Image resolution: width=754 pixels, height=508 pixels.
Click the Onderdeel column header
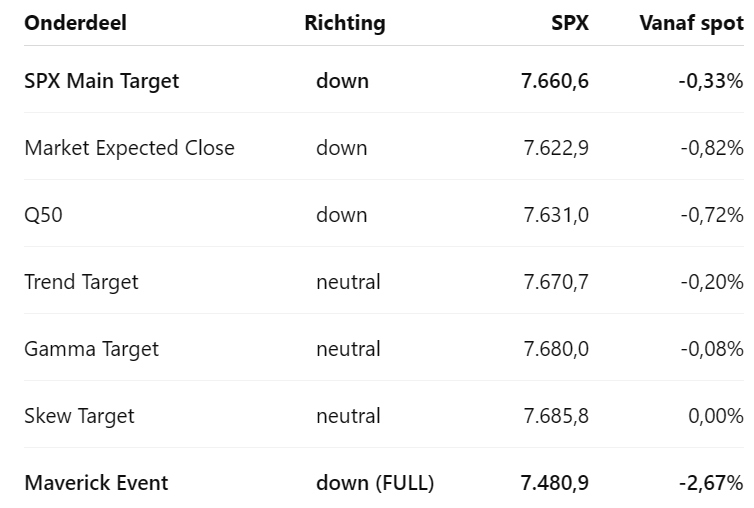click(x=75, y=23)
